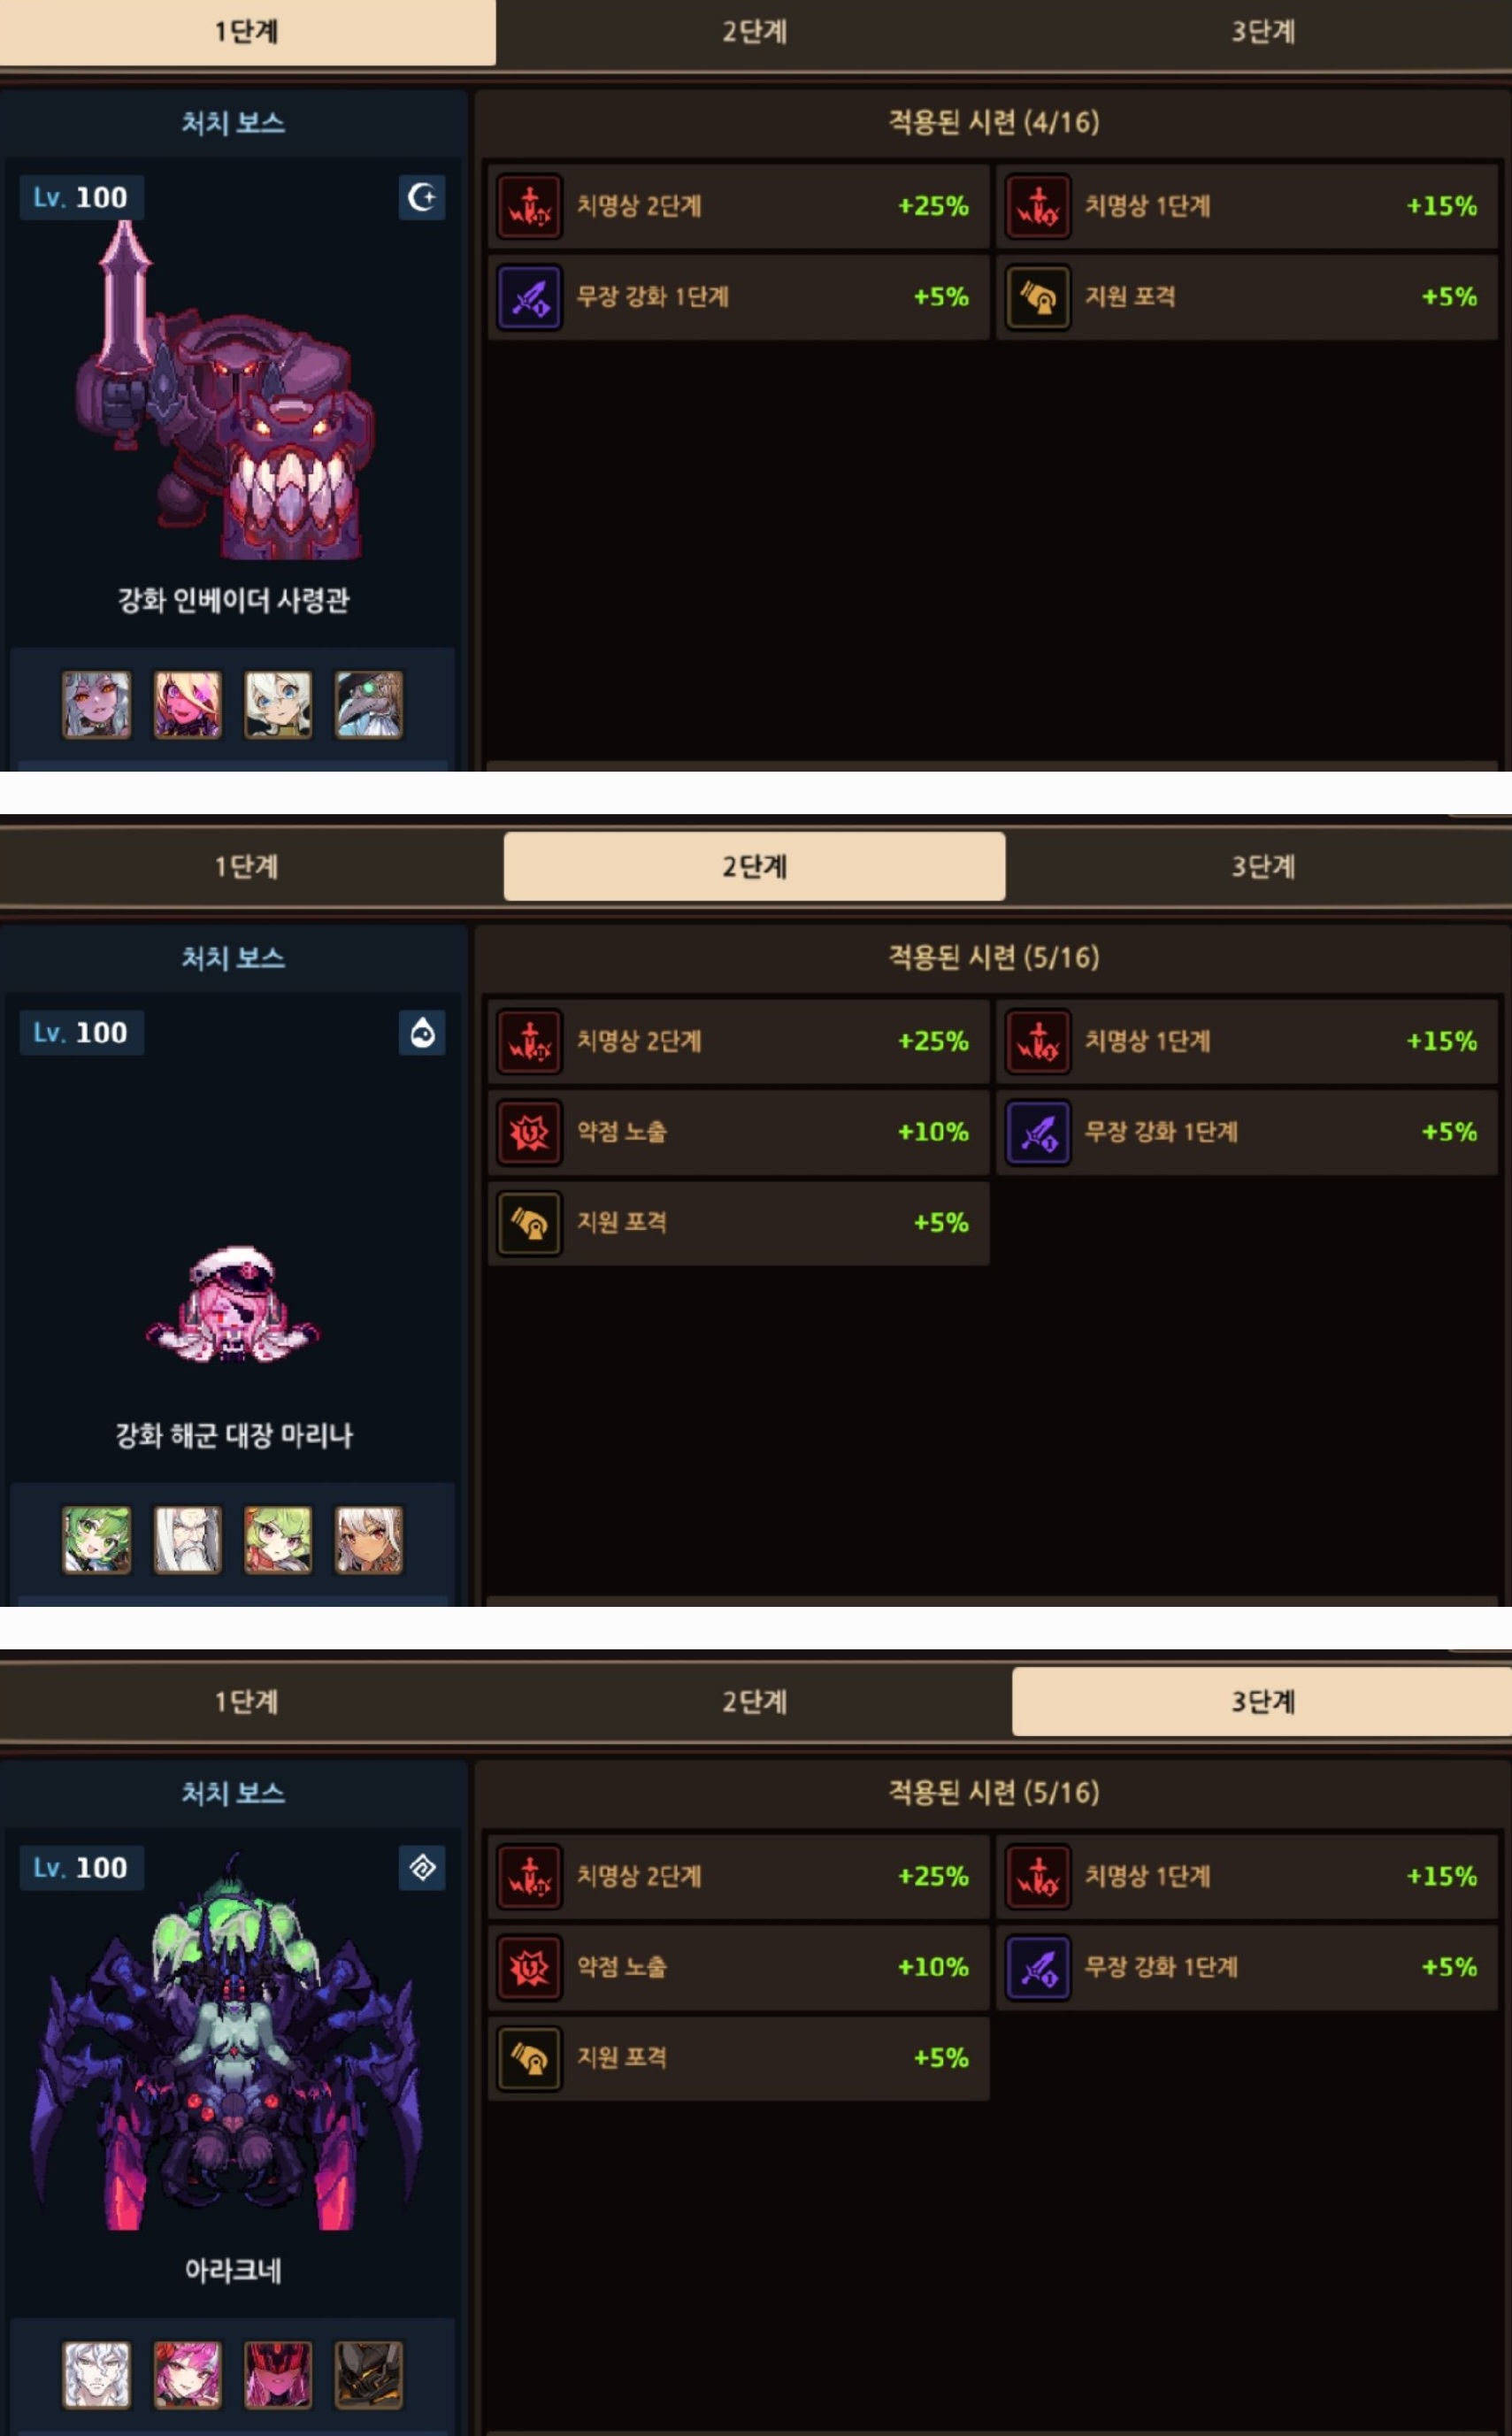Screen dimensions: 1512x2436
Task: Select the 2단계 tab in top panel
Action: pyautogui.click(x=755, y=31)
